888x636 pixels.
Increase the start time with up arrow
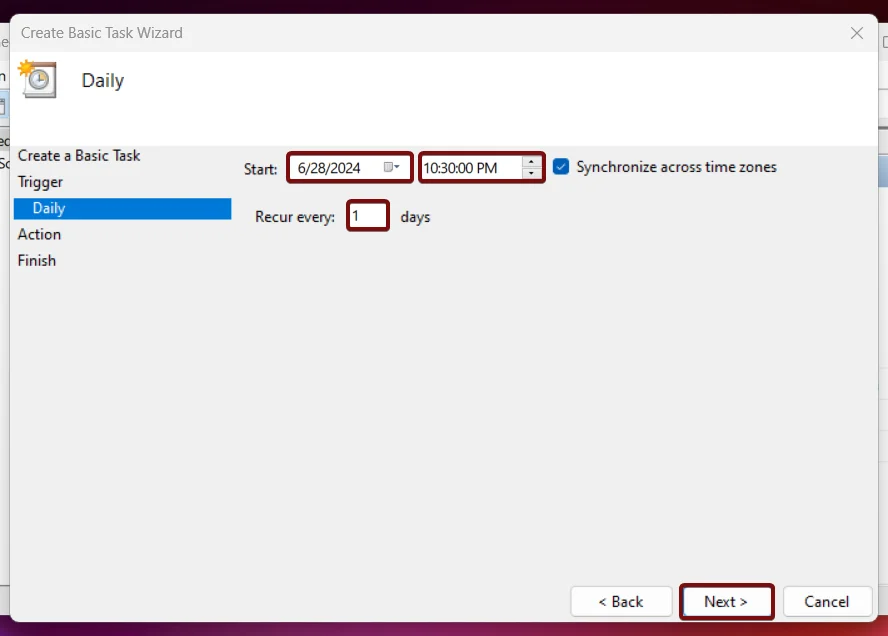(x=531, y=162)
